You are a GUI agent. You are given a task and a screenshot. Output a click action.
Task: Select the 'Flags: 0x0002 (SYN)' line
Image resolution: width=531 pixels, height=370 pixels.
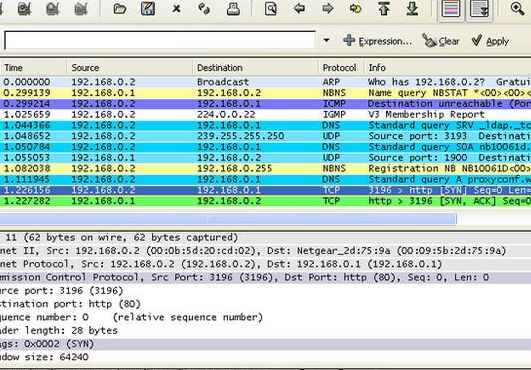click(266, 344)
